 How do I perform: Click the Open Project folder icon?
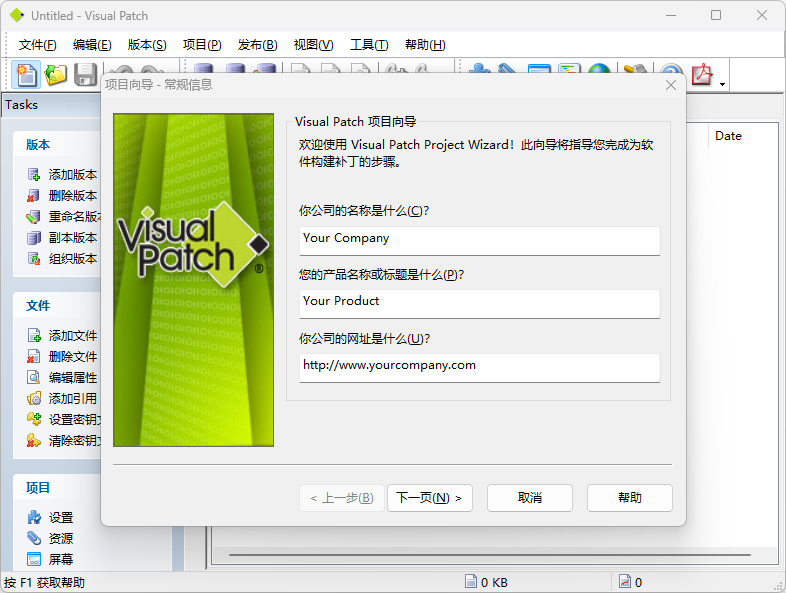[56, 75]
